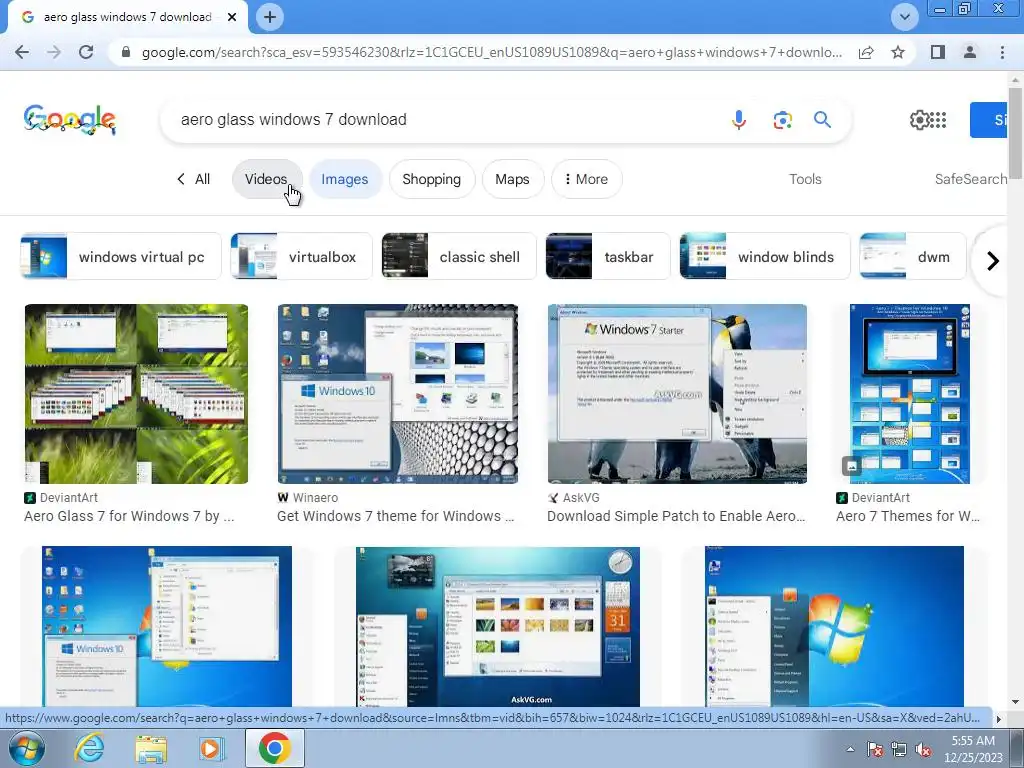Screen dimensions: 1024x768
Task: Open second-row Windows 10 about dialog thumbnail
Action: tap(167, 626)
